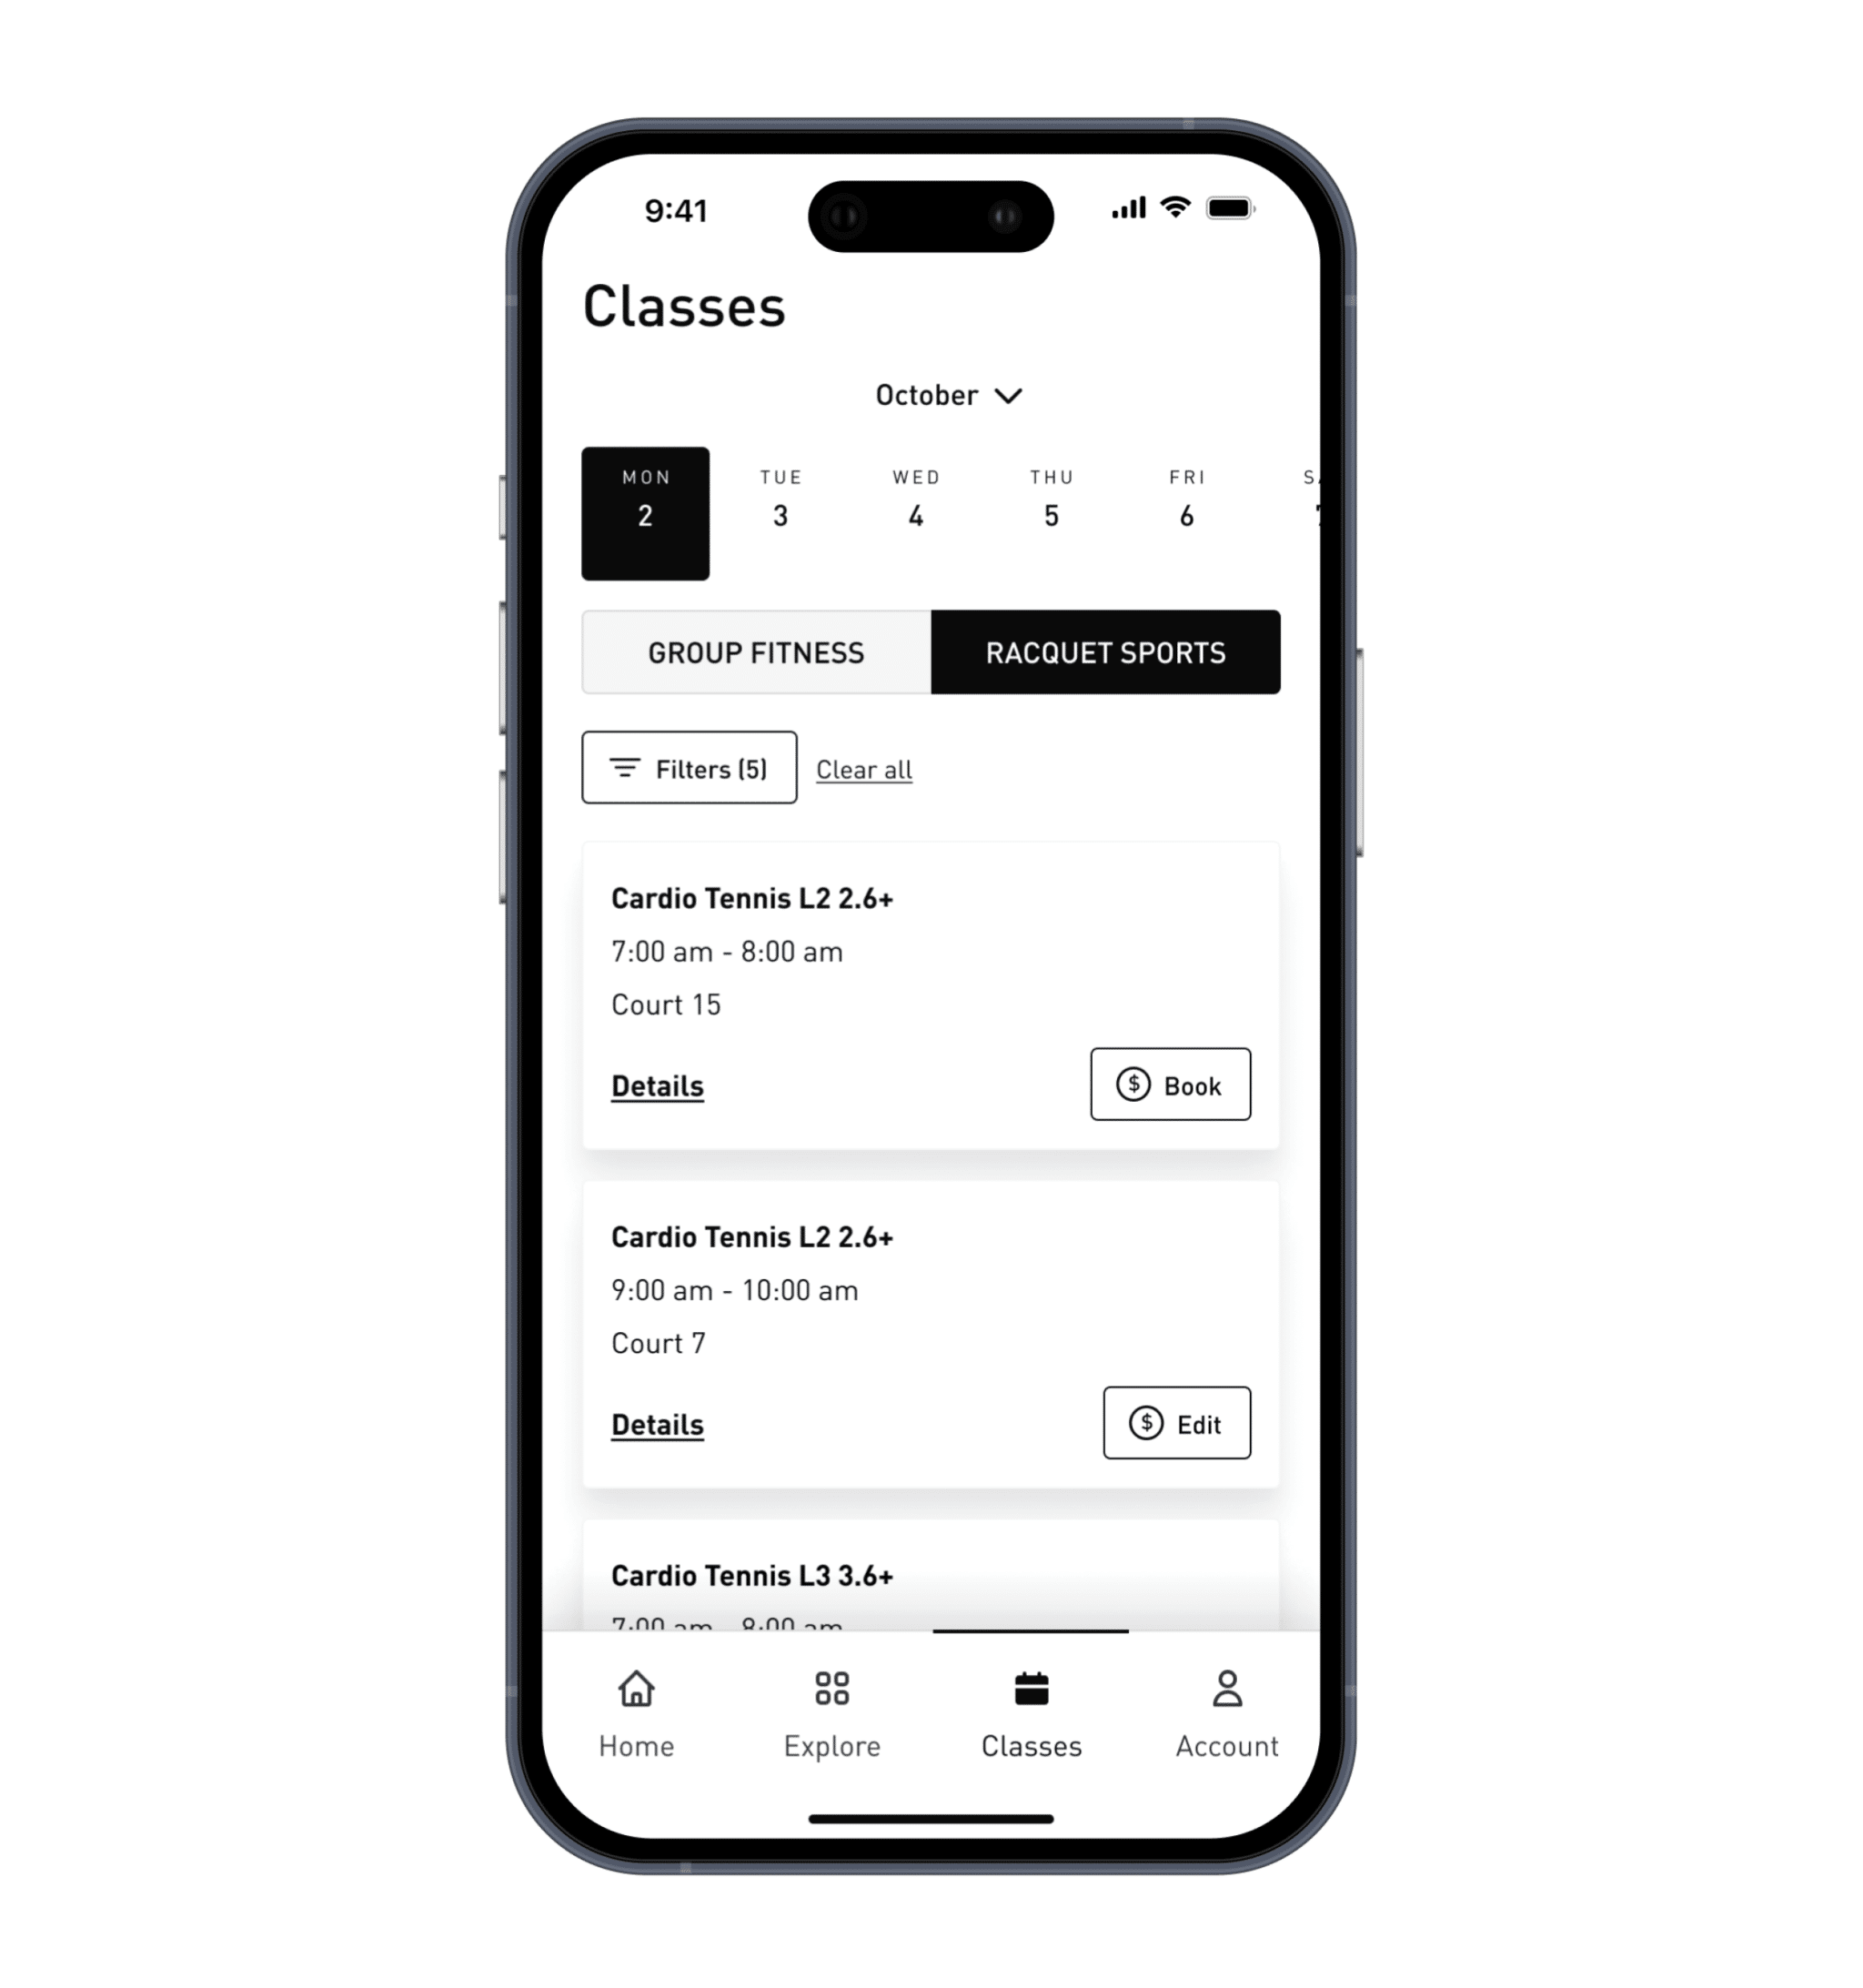Tap the Classes calendar icon
The width and height of the screenshot is (1863, 1988).
tap(1032, 1685)
